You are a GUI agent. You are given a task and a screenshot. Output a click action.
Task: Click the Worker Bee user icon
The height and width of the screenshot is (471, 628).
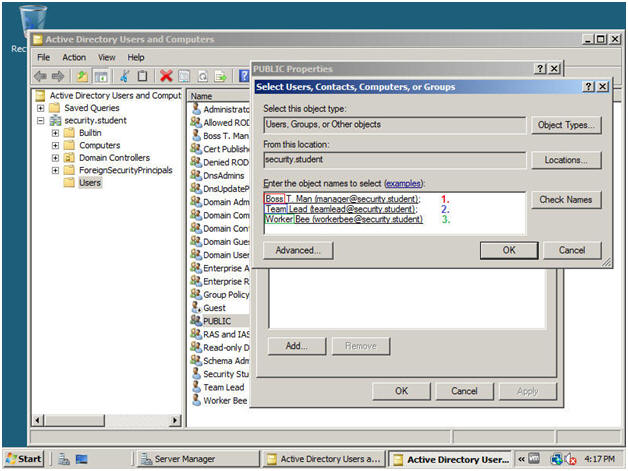196,400
